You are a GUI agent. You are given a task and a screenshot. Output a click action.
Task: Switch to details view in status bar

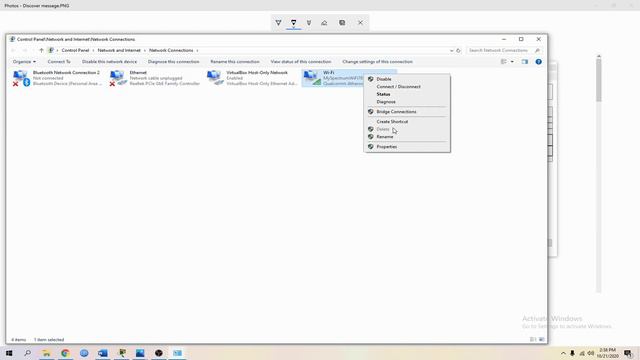[533, 339]
